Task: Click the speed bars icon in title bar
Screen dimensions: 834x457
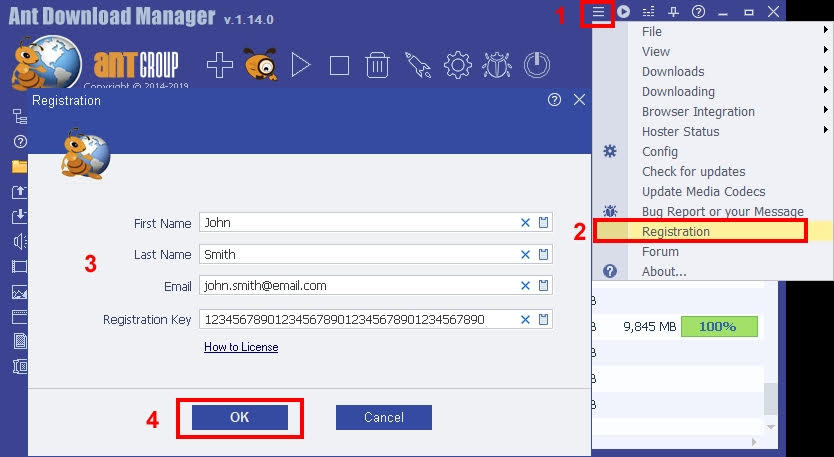Action: [648, 11]
